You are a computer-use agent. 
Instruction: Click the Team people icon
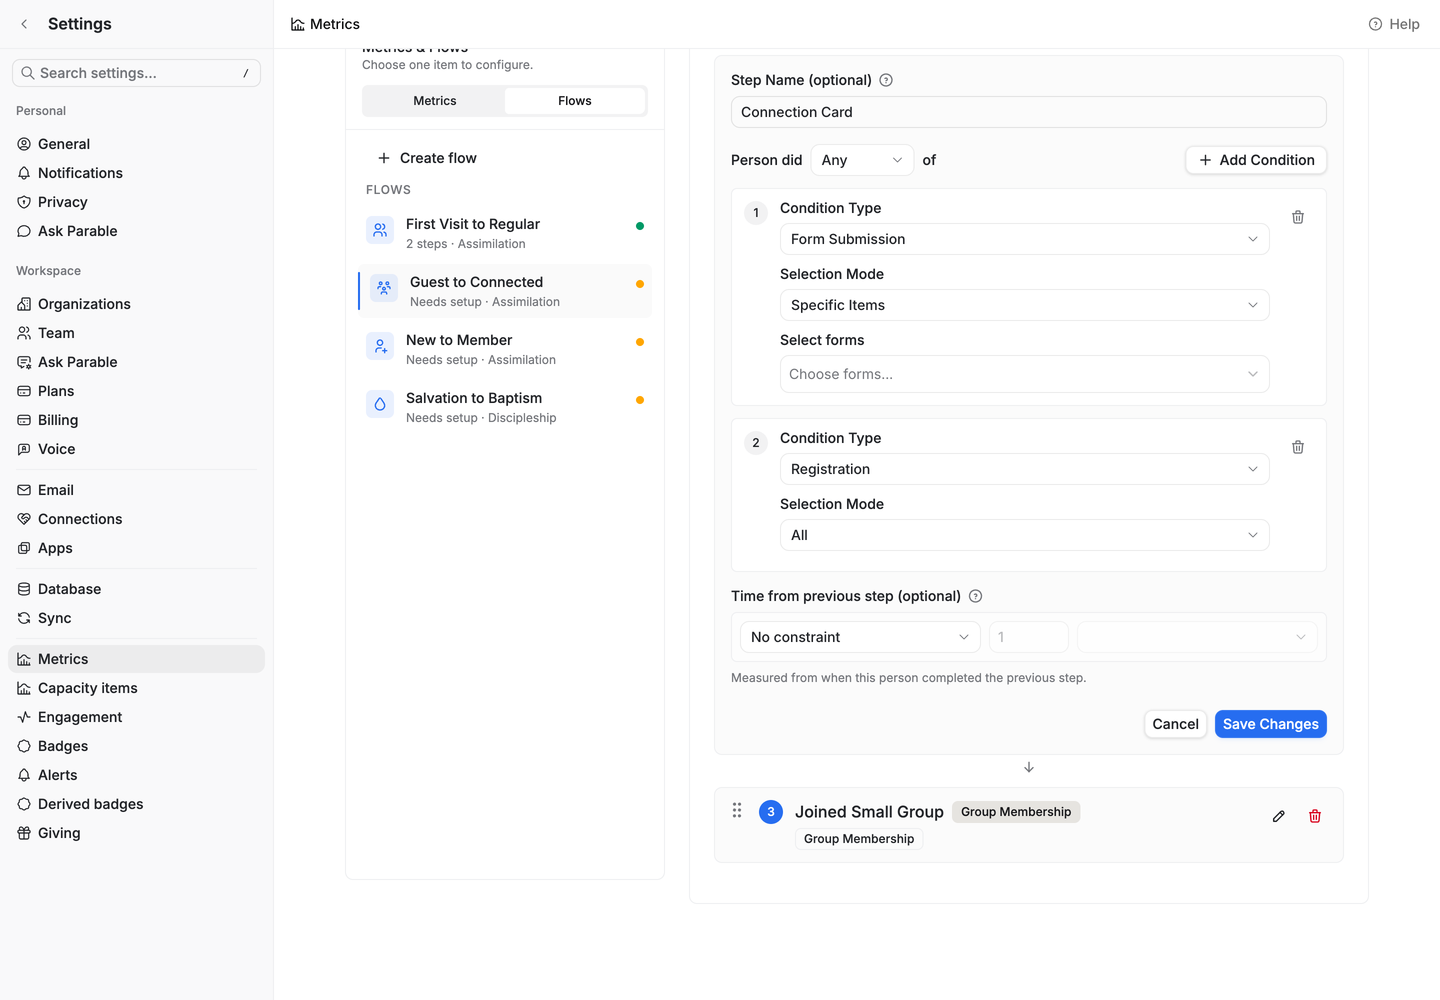[x=24, y=333]
